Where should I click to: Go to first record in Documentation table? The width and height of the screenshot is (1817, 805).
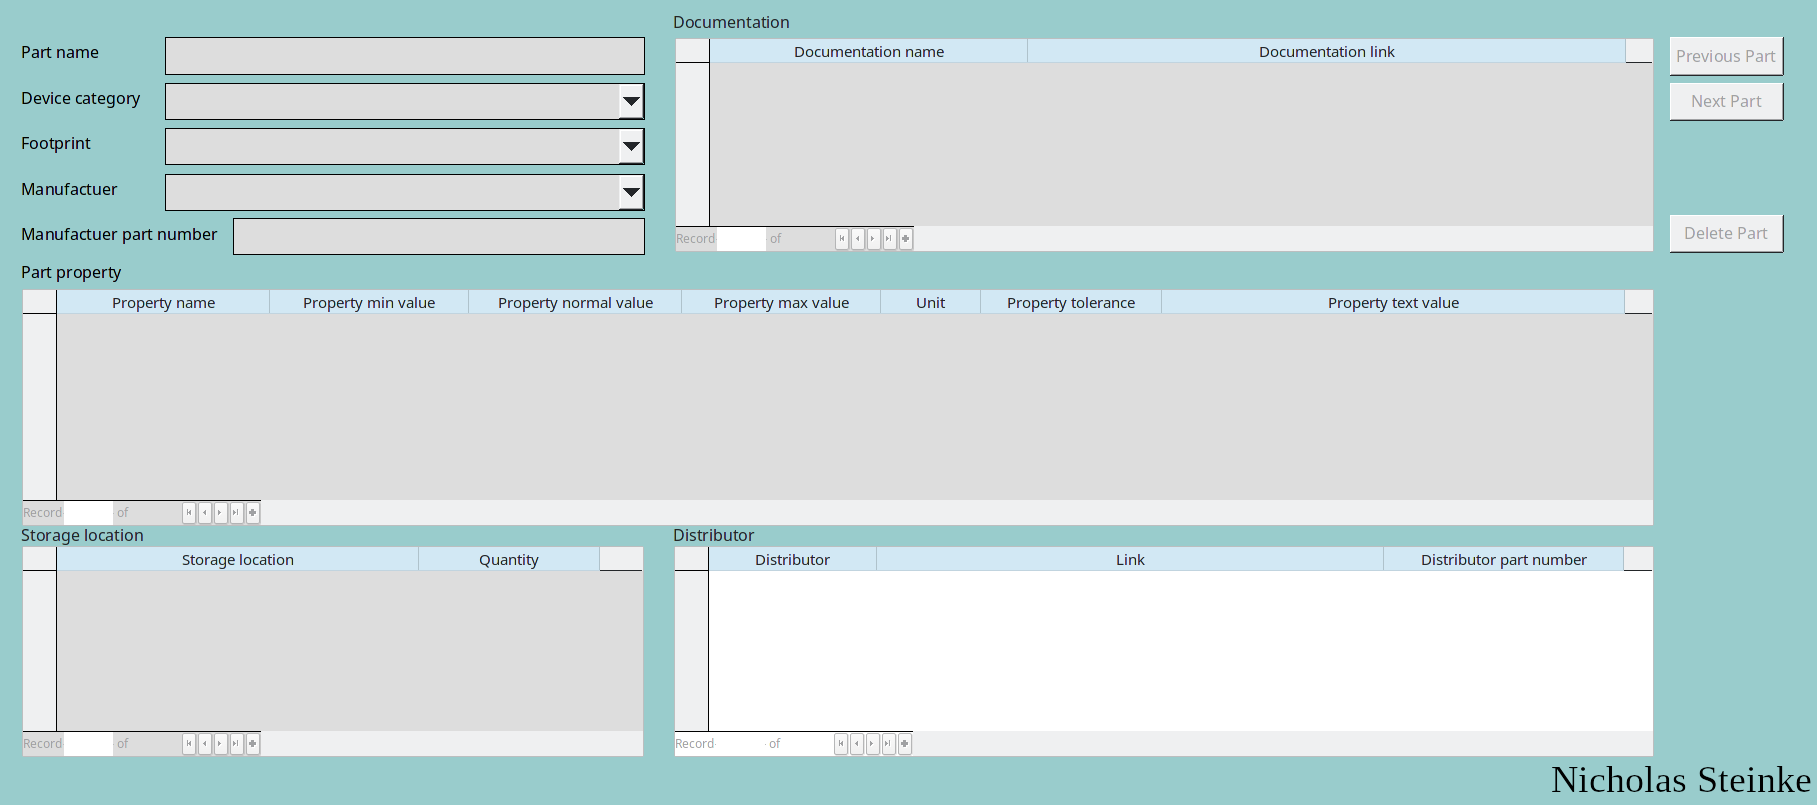point(842,239)
